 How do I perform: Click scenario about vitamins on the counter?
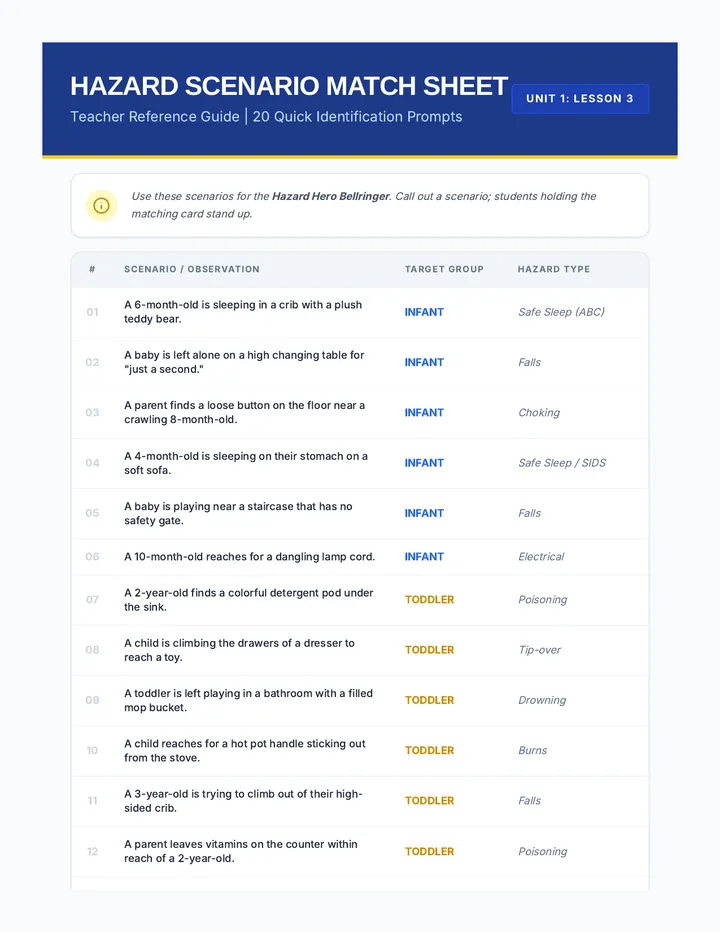coord(241,851)
